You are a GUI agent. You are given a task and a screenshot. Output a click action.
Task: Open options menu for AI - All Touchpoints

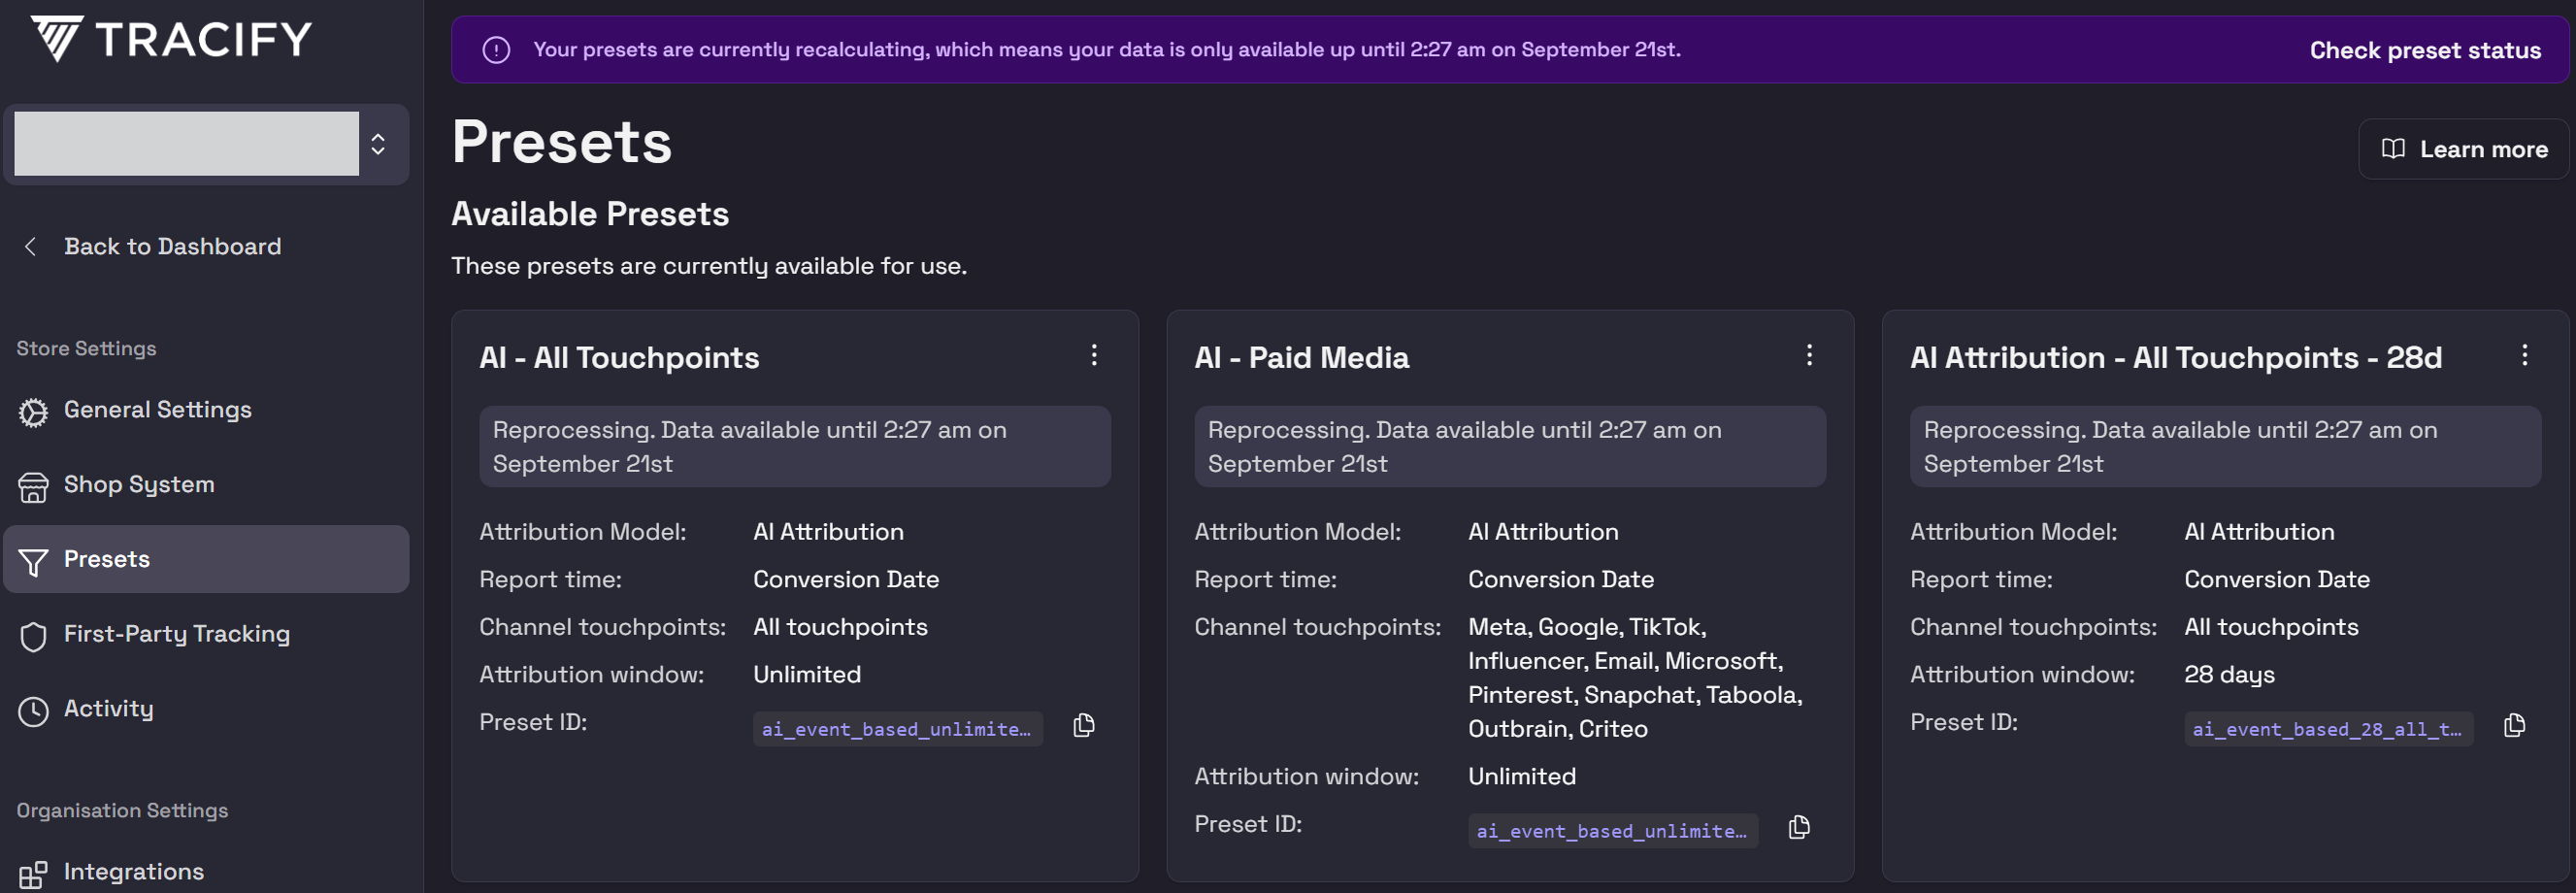coord(1094,355)
